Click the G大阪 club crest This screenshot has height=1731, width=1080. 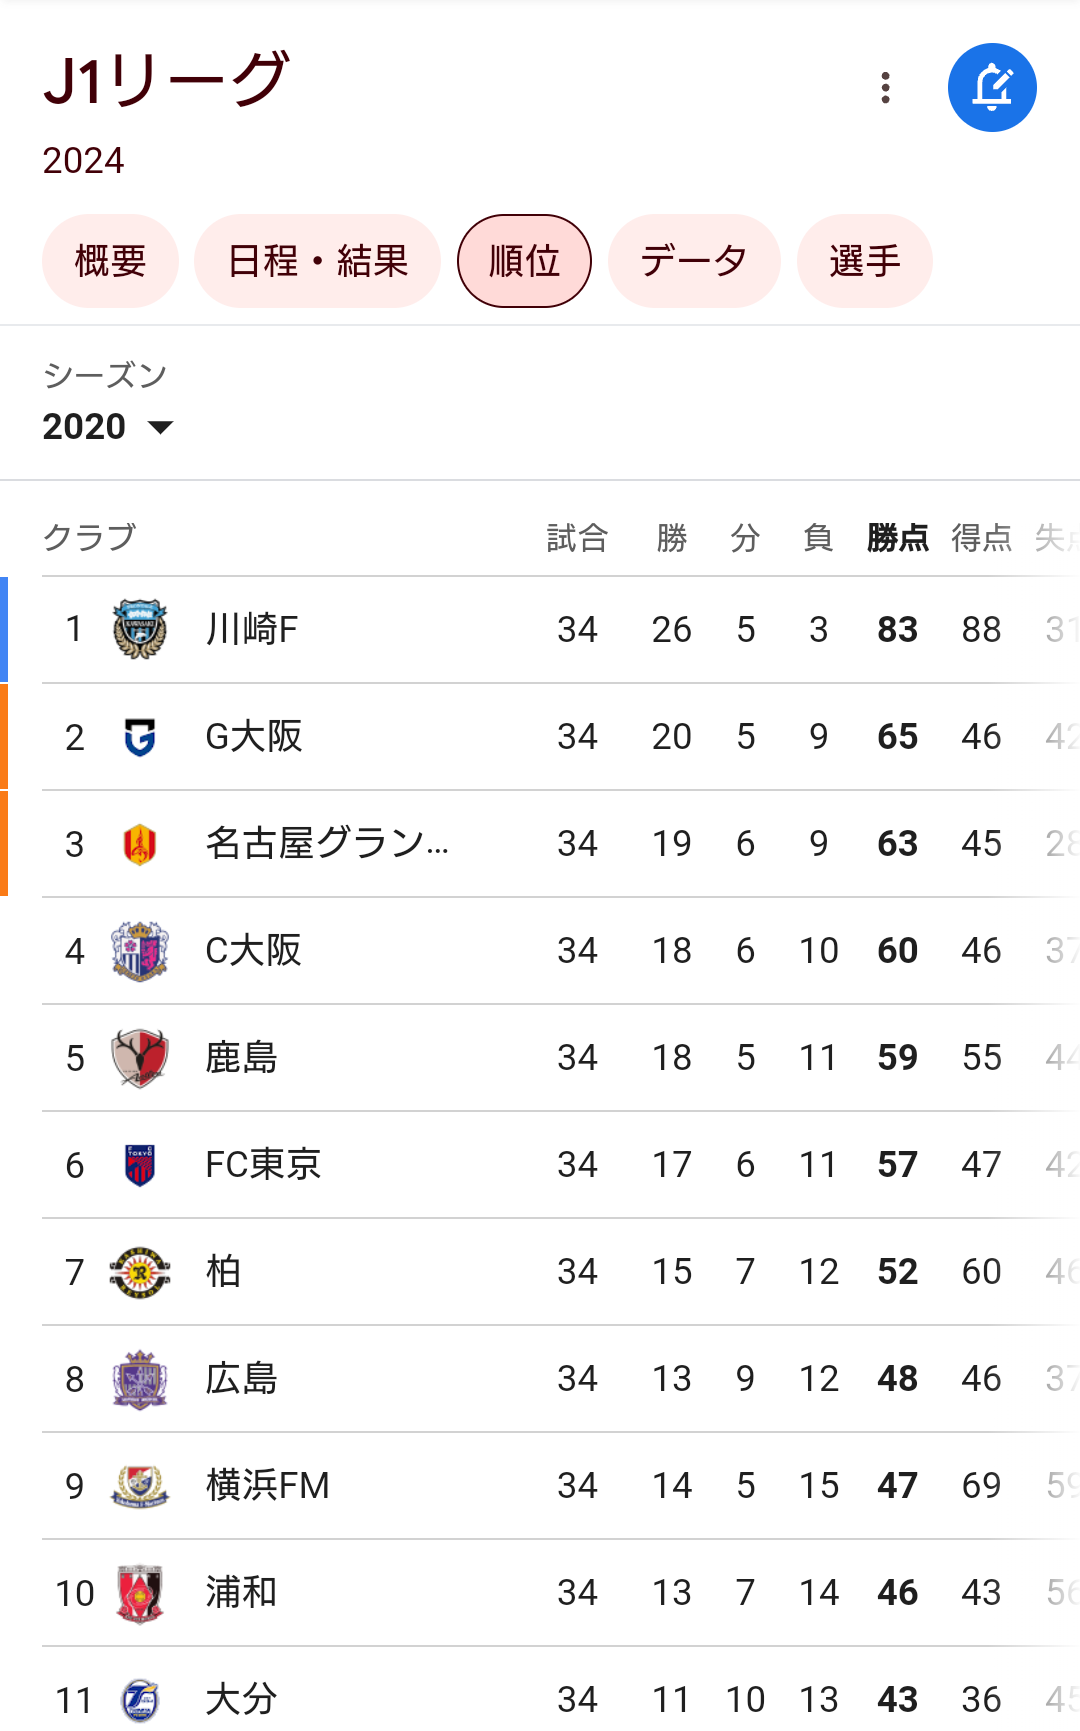point(140,737)
